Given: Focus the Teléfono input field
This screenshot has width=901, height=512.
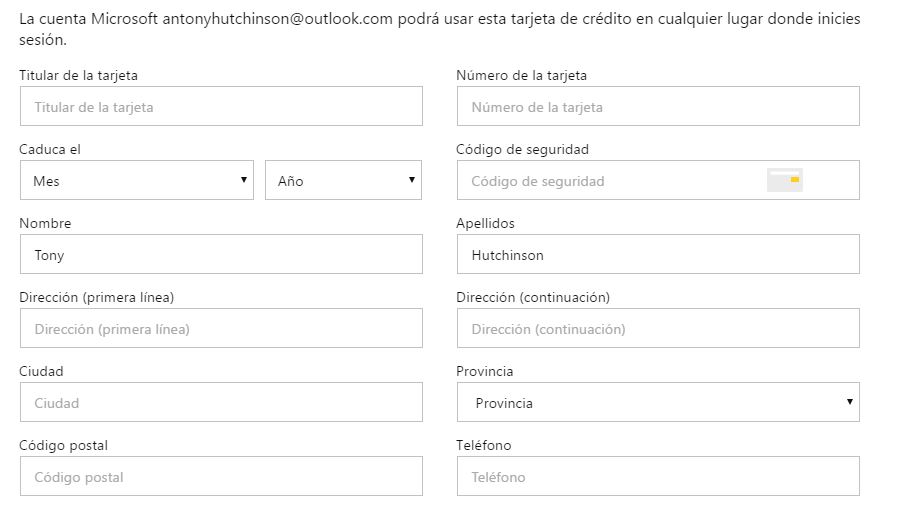Looking at the screenshot, I should point(658,477).
